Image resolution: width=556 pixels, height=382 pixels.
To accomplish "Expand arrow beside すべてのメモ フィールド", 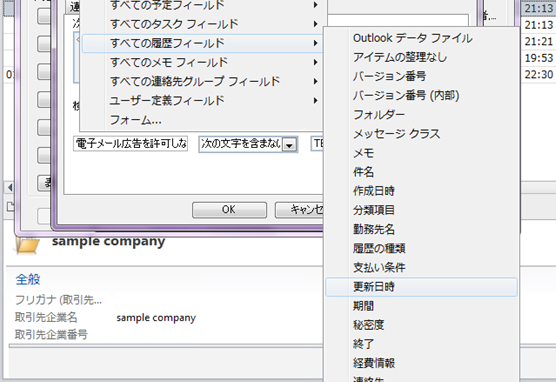I will pos(315,62).
